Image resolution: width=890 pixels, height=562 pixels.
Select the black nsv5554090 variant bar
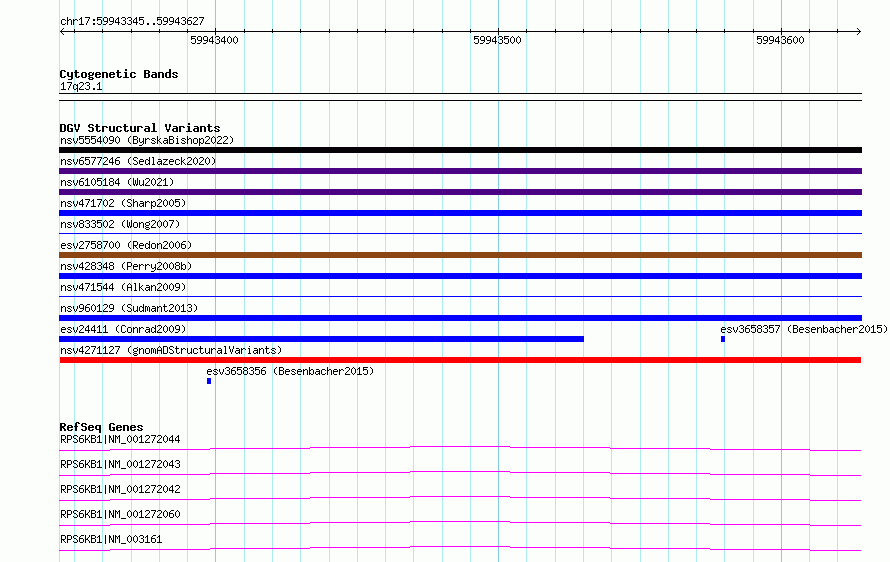tap(460, 150)
